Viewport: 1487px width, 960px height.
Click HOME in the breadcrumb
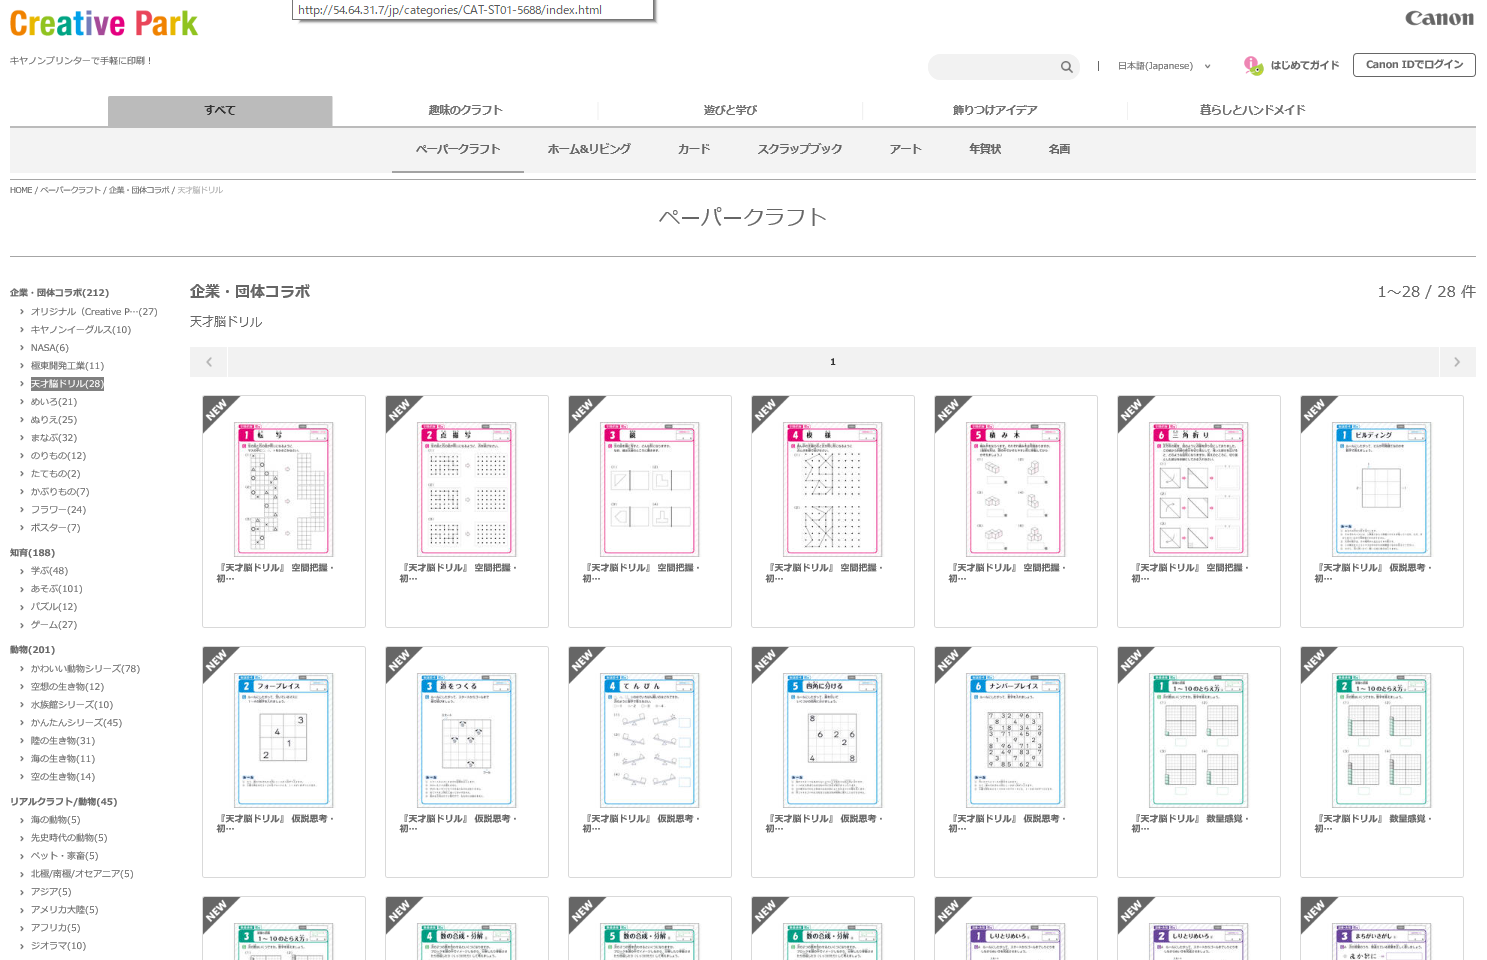21,190
